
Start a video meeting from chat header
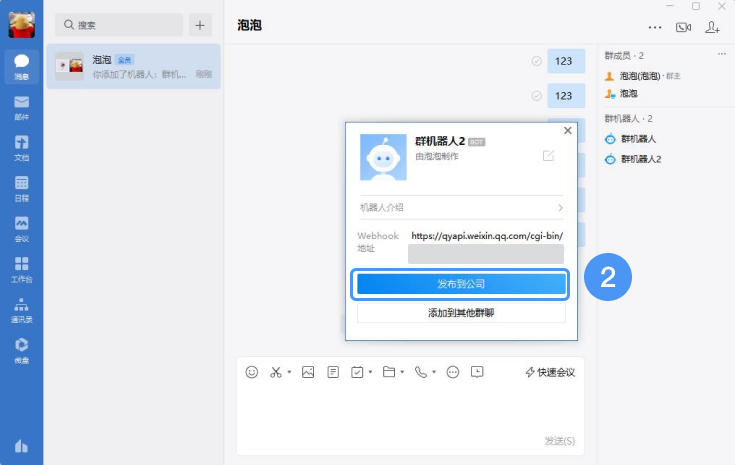coord(683,27)
